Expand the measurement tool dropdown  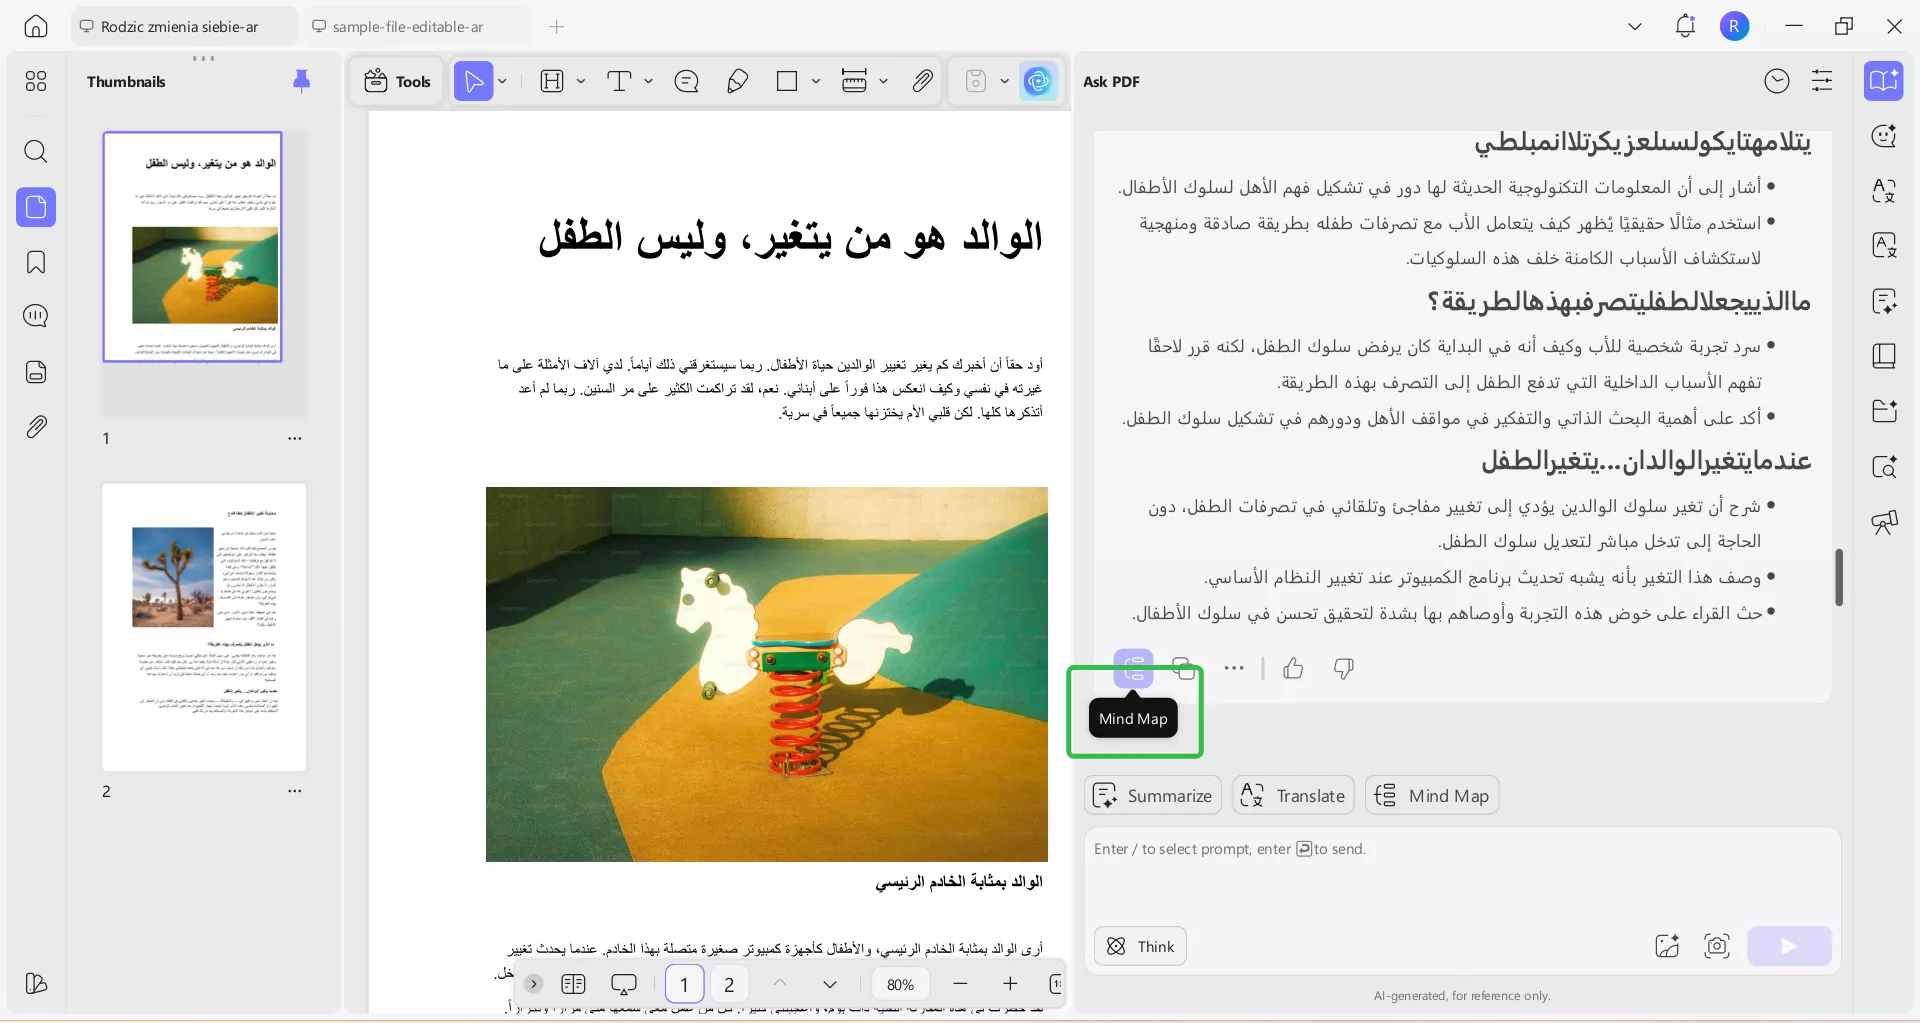[x=884, y=81]
